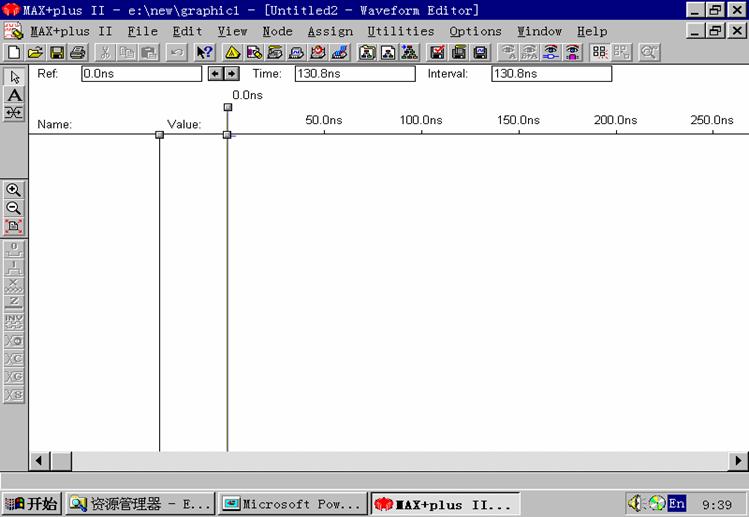Click the Paste clipboard icon
The image size is (749, 517).
(x=149, y=52)
